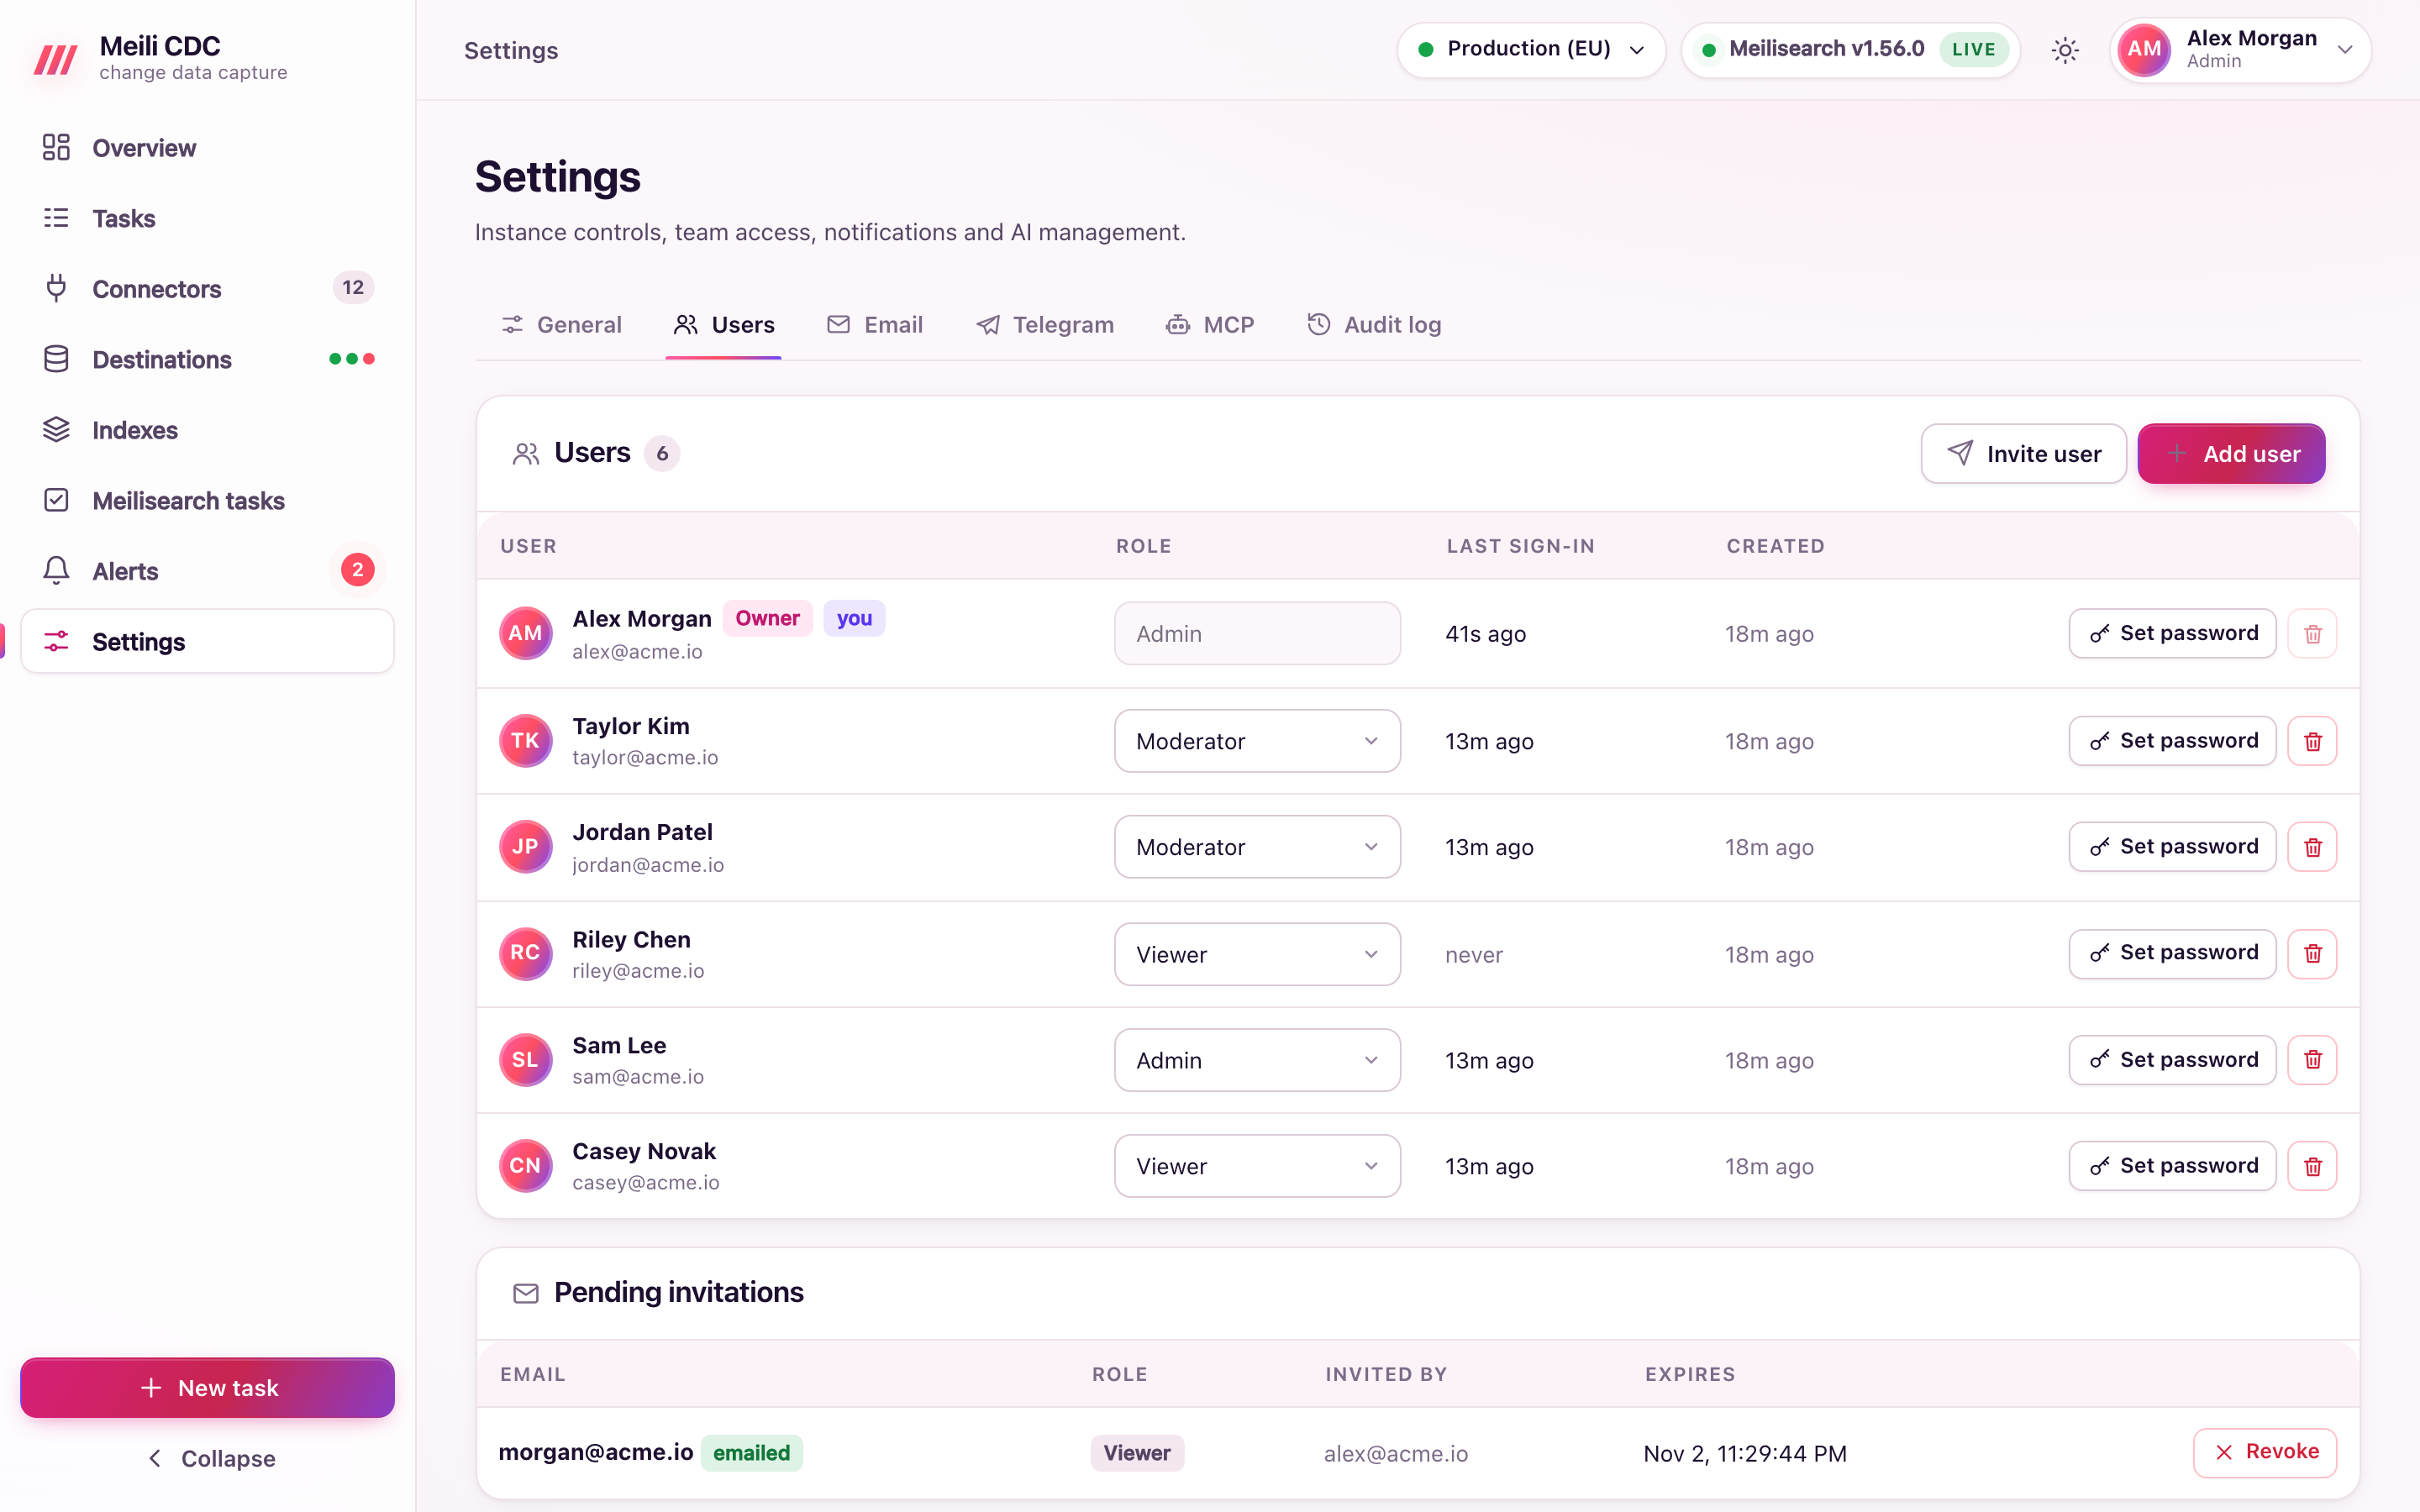Screen dimensions: 2420x1512
Task: Click Casey Novak's CN avatar
Action: click(525, 1166)
